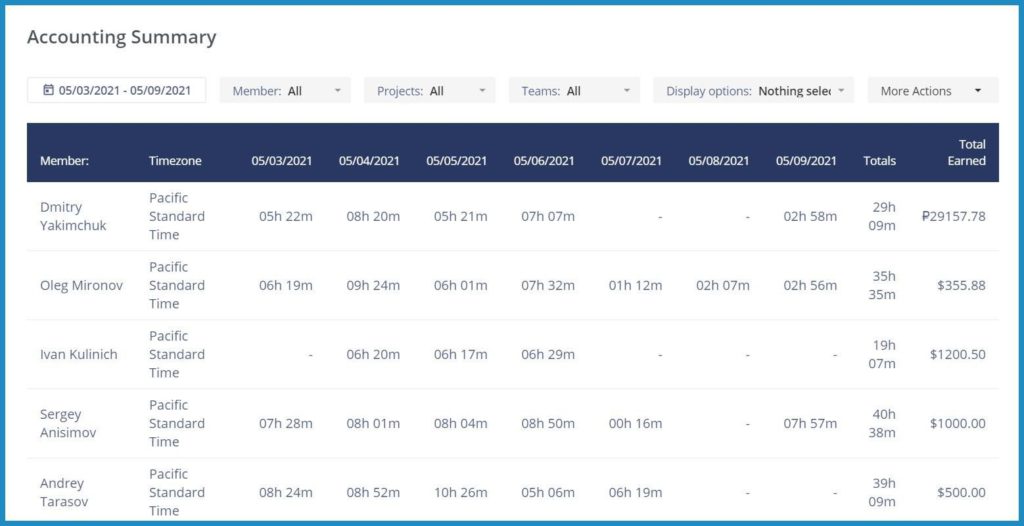Click the 05/03/2021 column header
This screenshot has height=526, width=1024.
pyautogui.click(x=281, y=161)
